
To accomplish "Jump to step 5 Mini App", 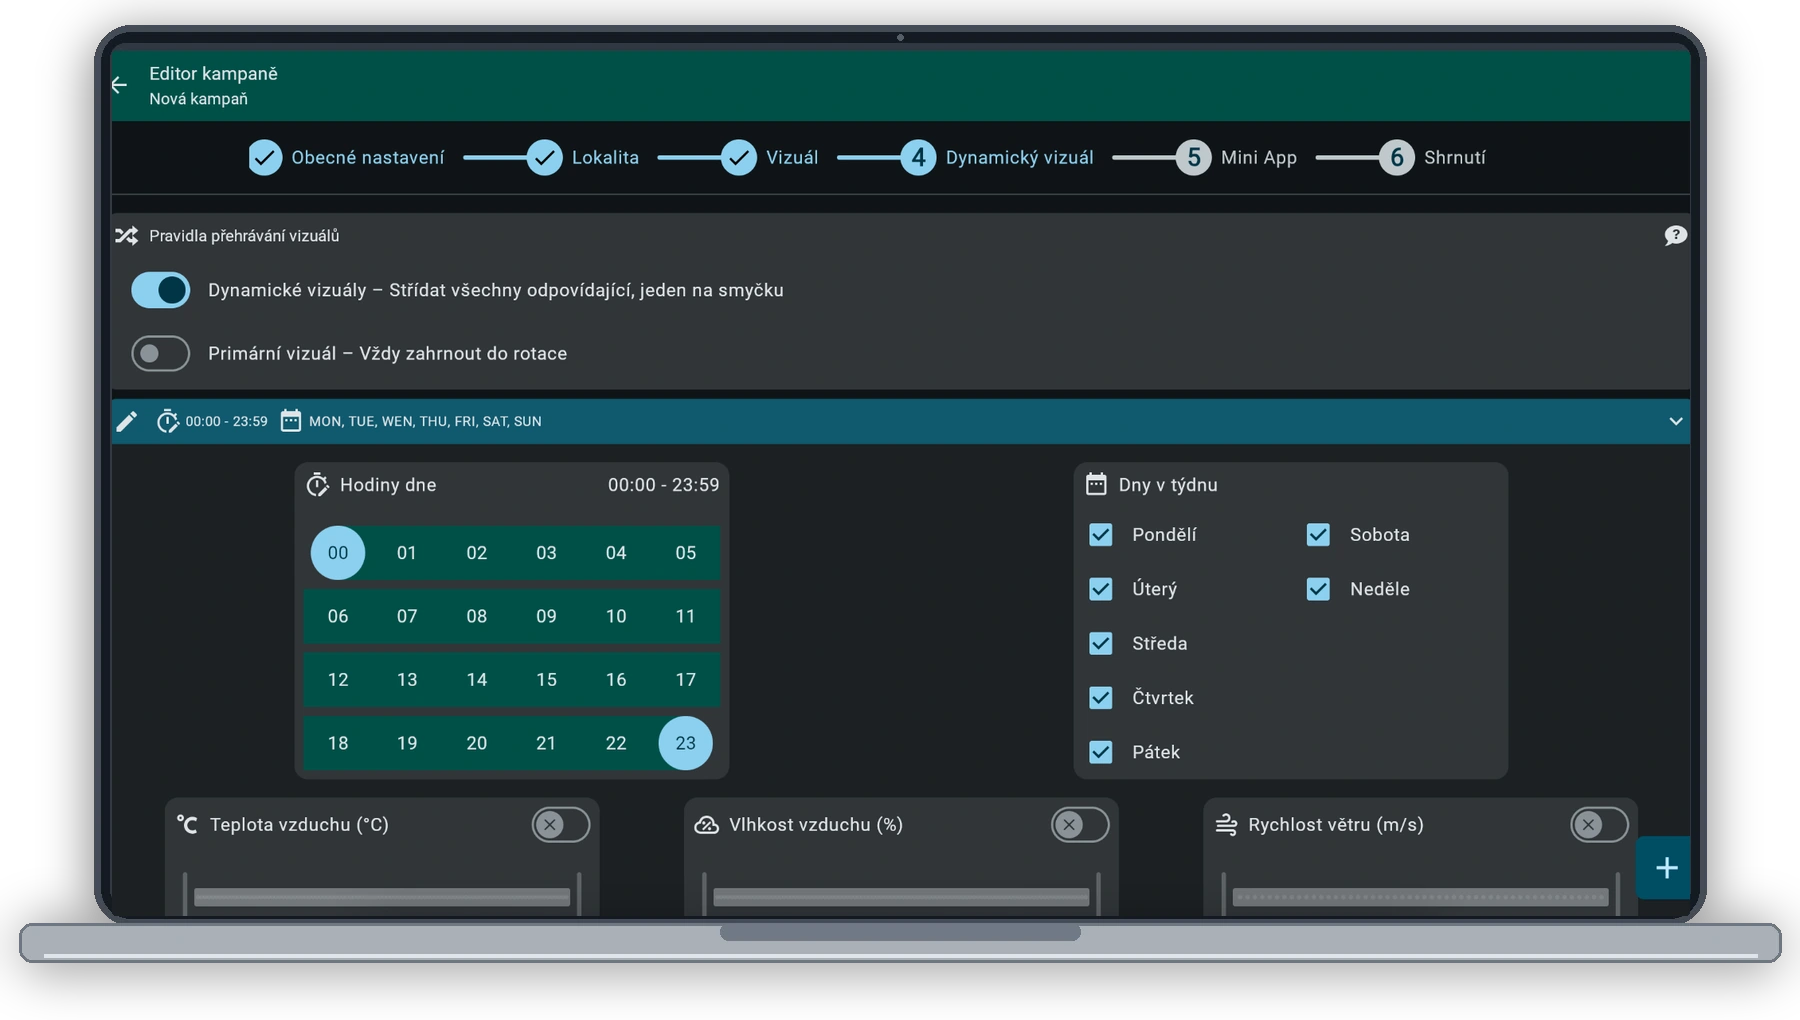I will (1236, 157).
